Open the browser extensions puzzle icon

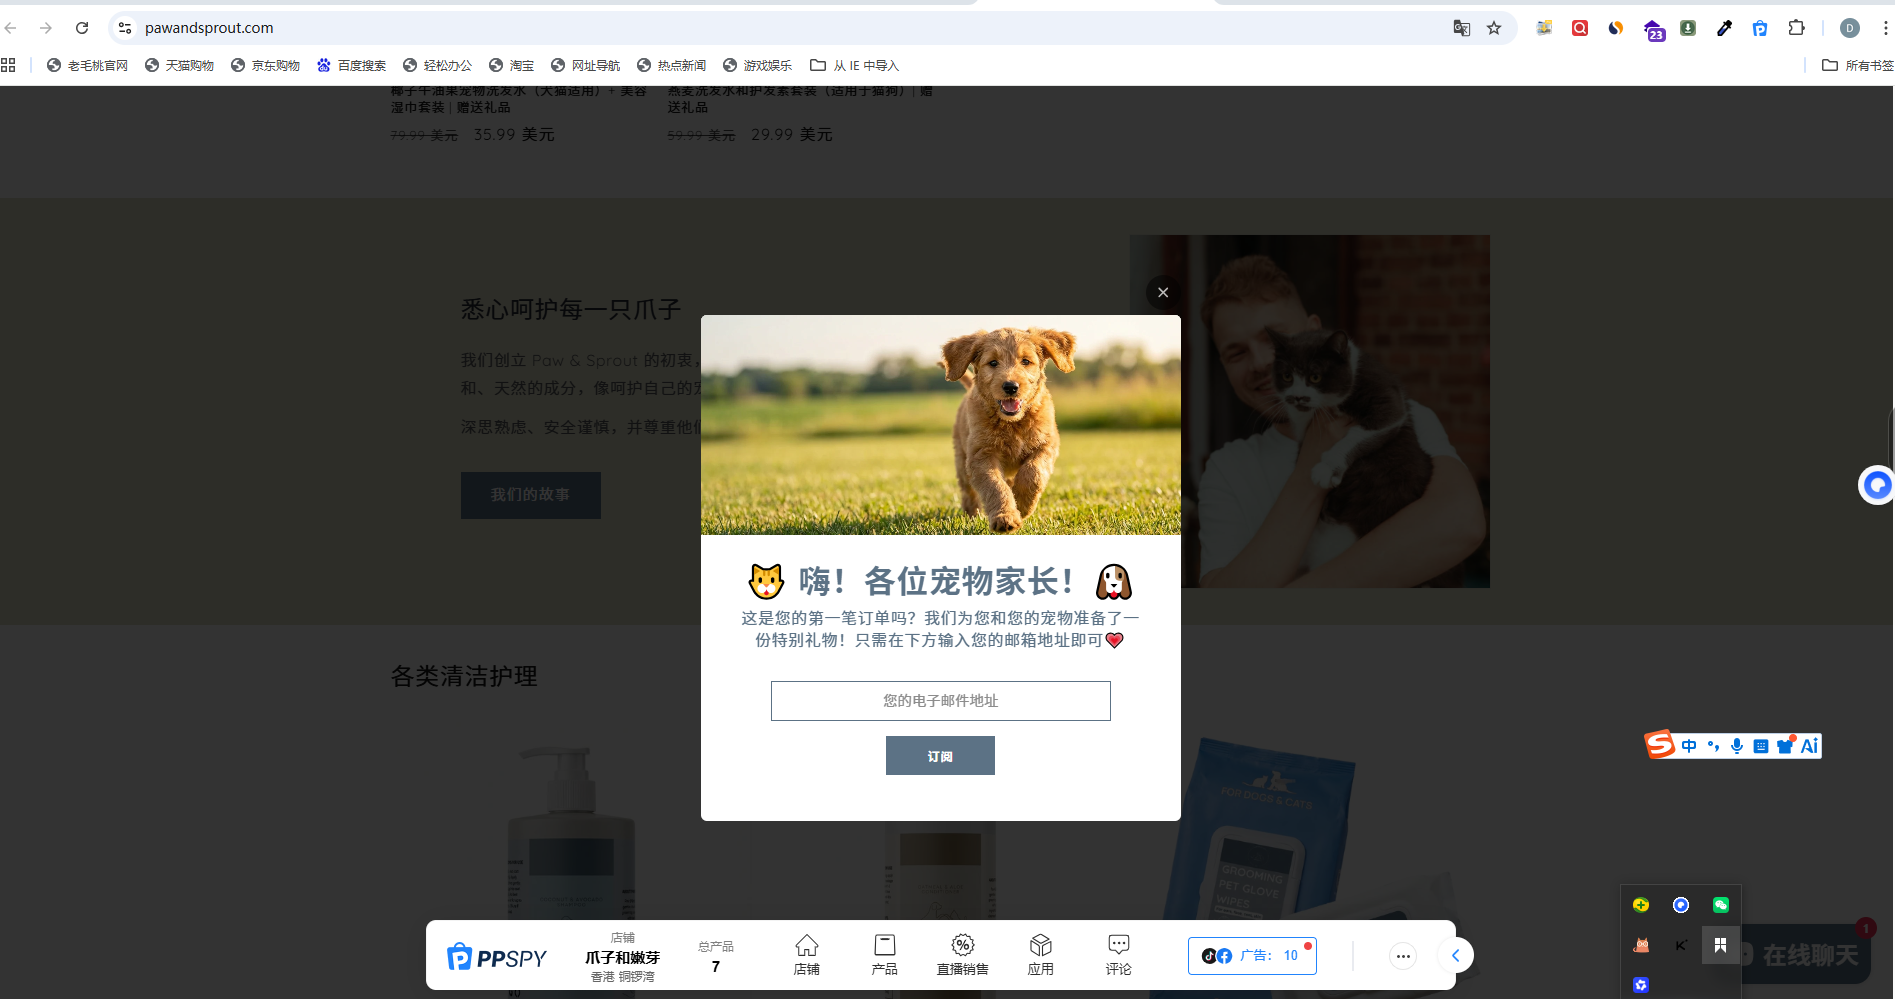(1796, 28)
